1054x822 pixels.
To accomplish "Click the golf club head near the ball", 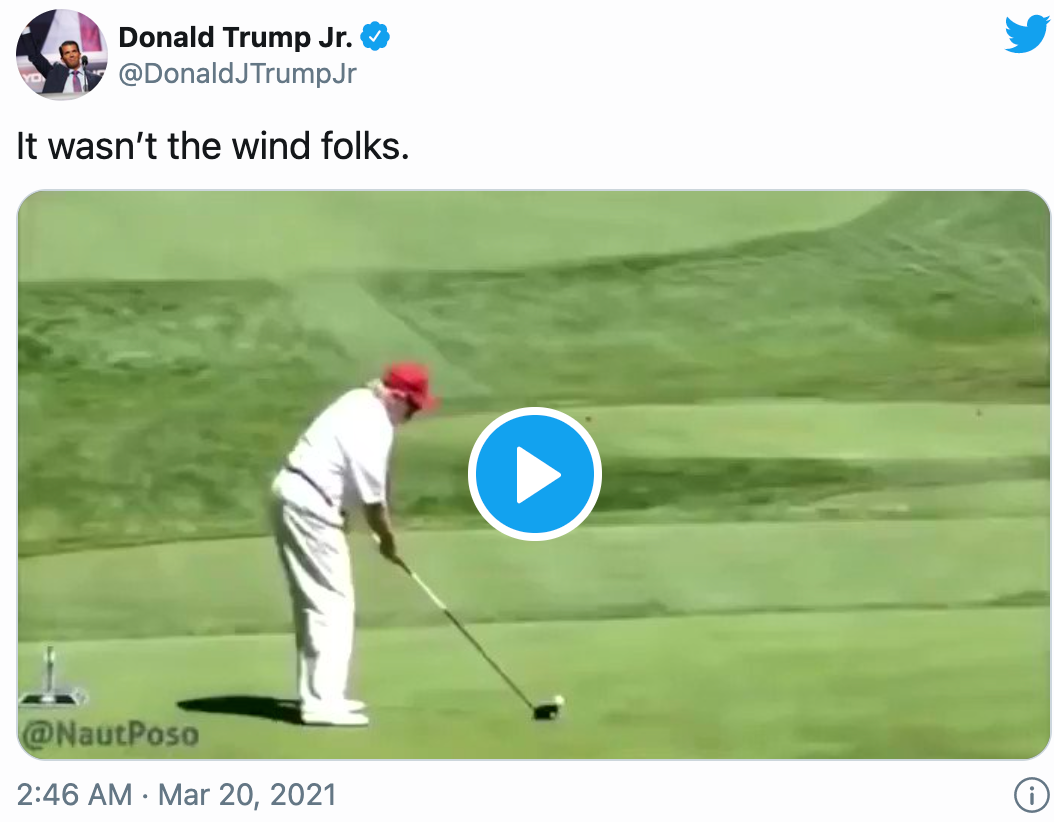I will (544, 710).
